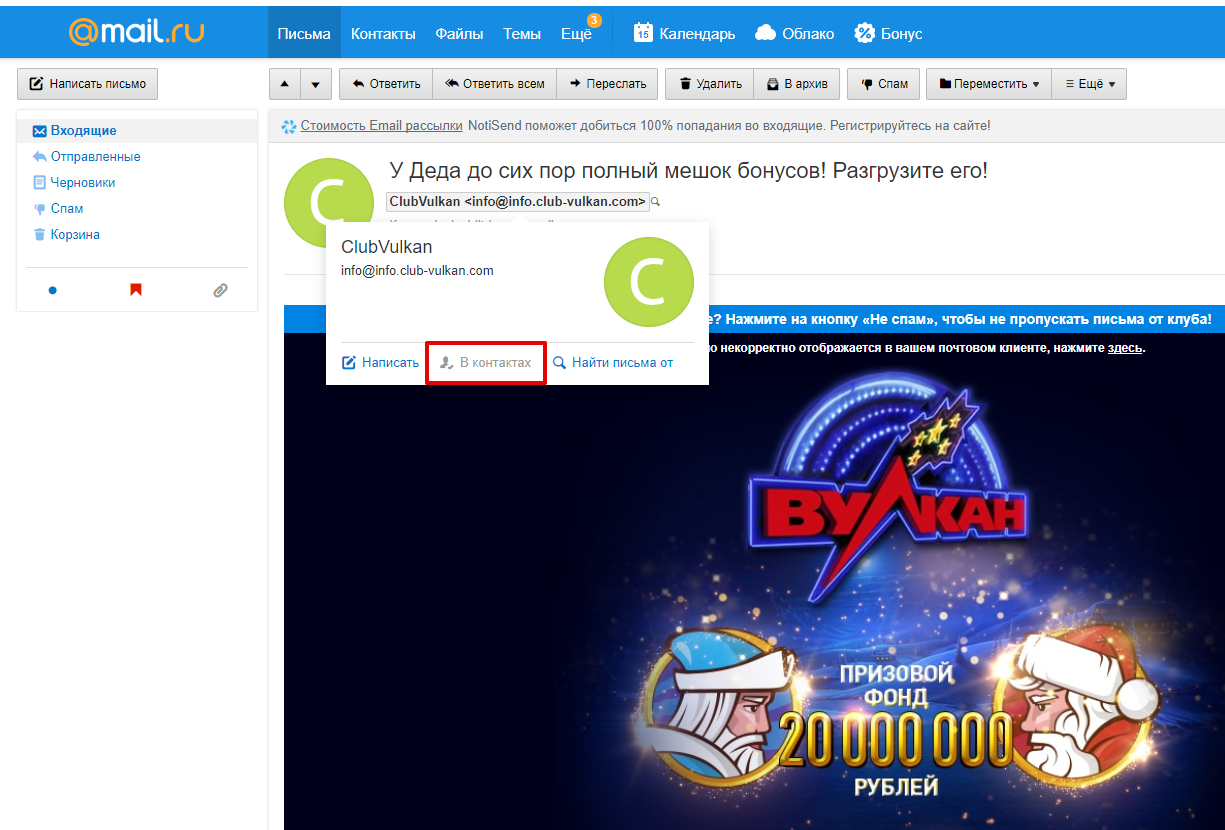Click the search icon beside sender address

click(656, 202)
